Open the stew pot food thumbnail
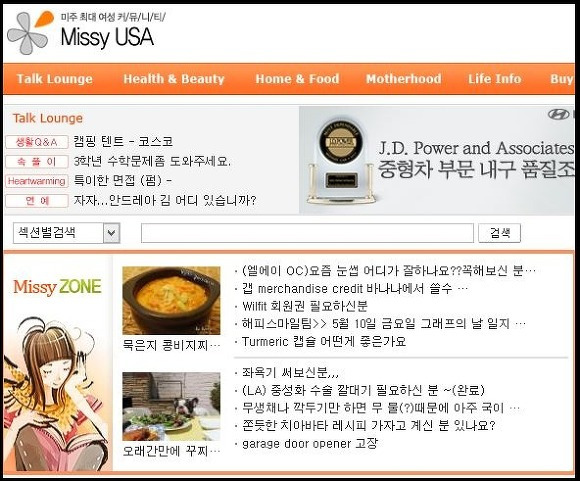This screenshot has height=481, width=580. tap(171, 300)
